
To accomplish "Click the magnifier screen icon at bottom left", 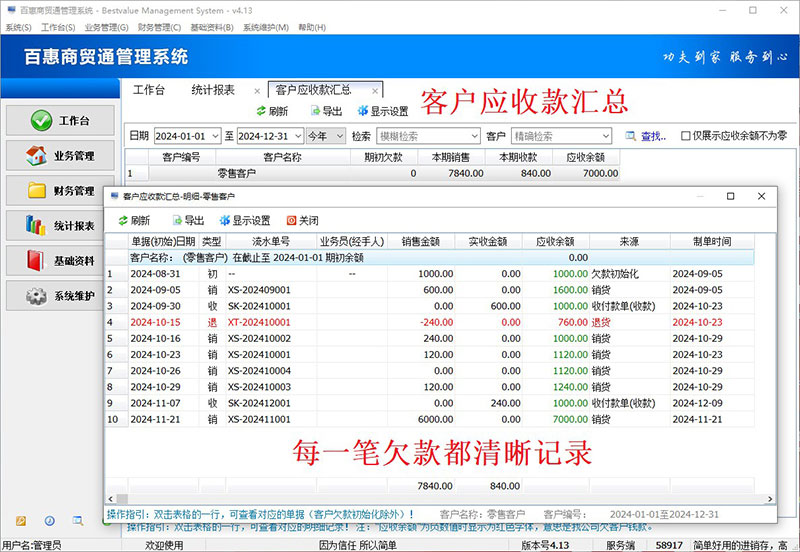I will point(78,521).
